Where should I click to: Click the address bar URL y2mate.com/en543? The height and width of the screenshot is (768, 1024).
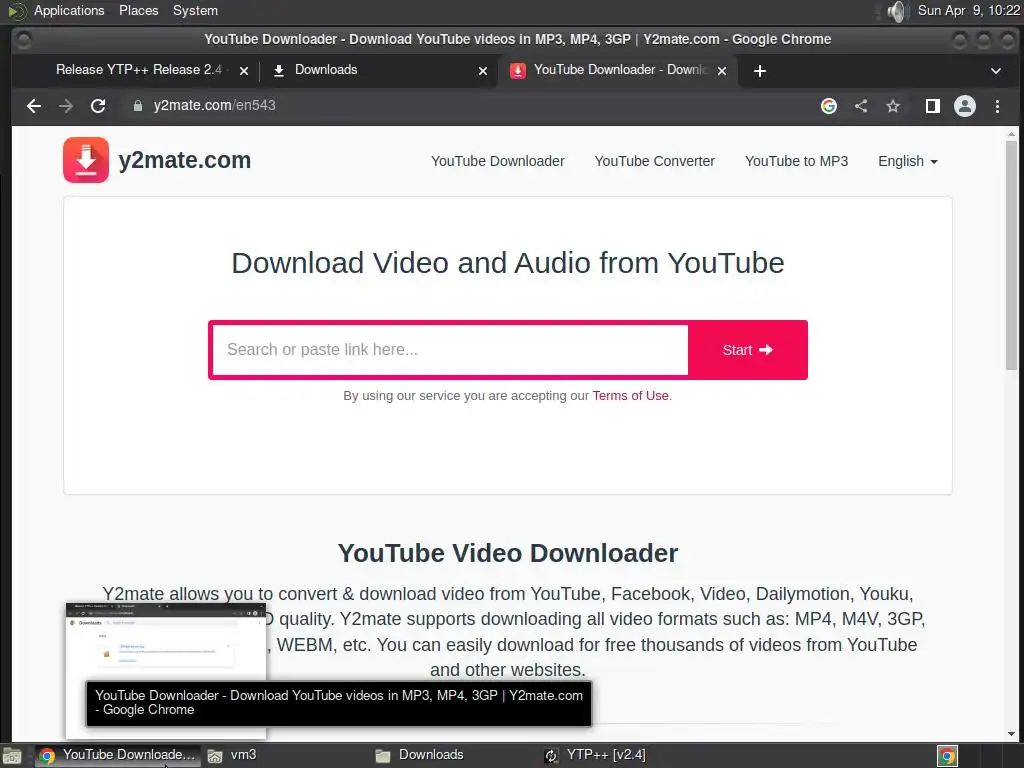tap(214, 106)
